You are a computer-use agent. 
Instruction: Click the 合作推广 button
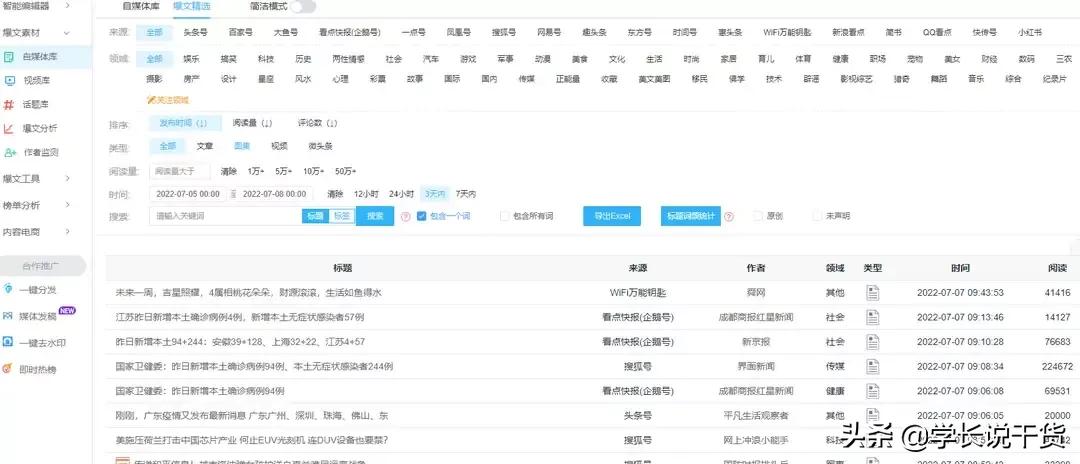tap(43, 266)
